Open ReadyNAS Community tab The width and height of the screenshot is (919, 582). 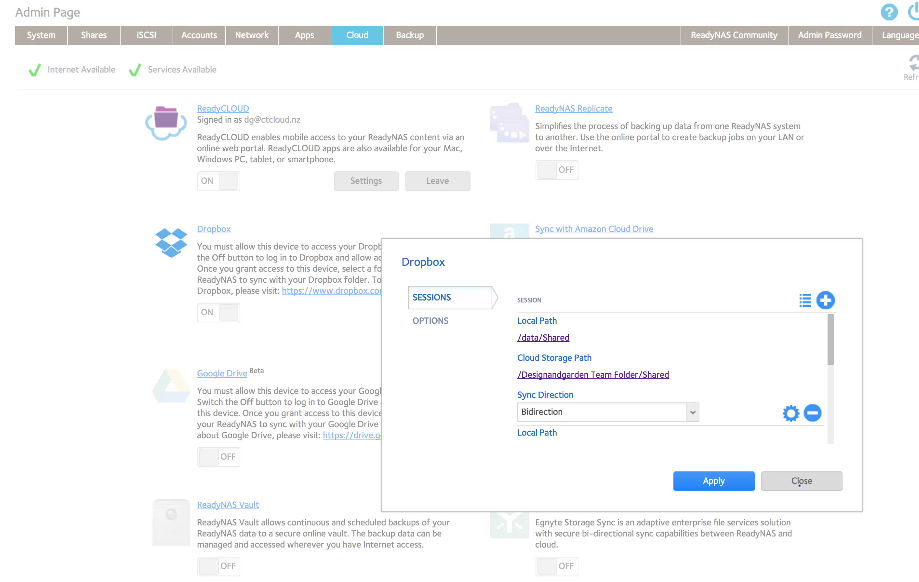pyautogui.click(x=734, y=35)
